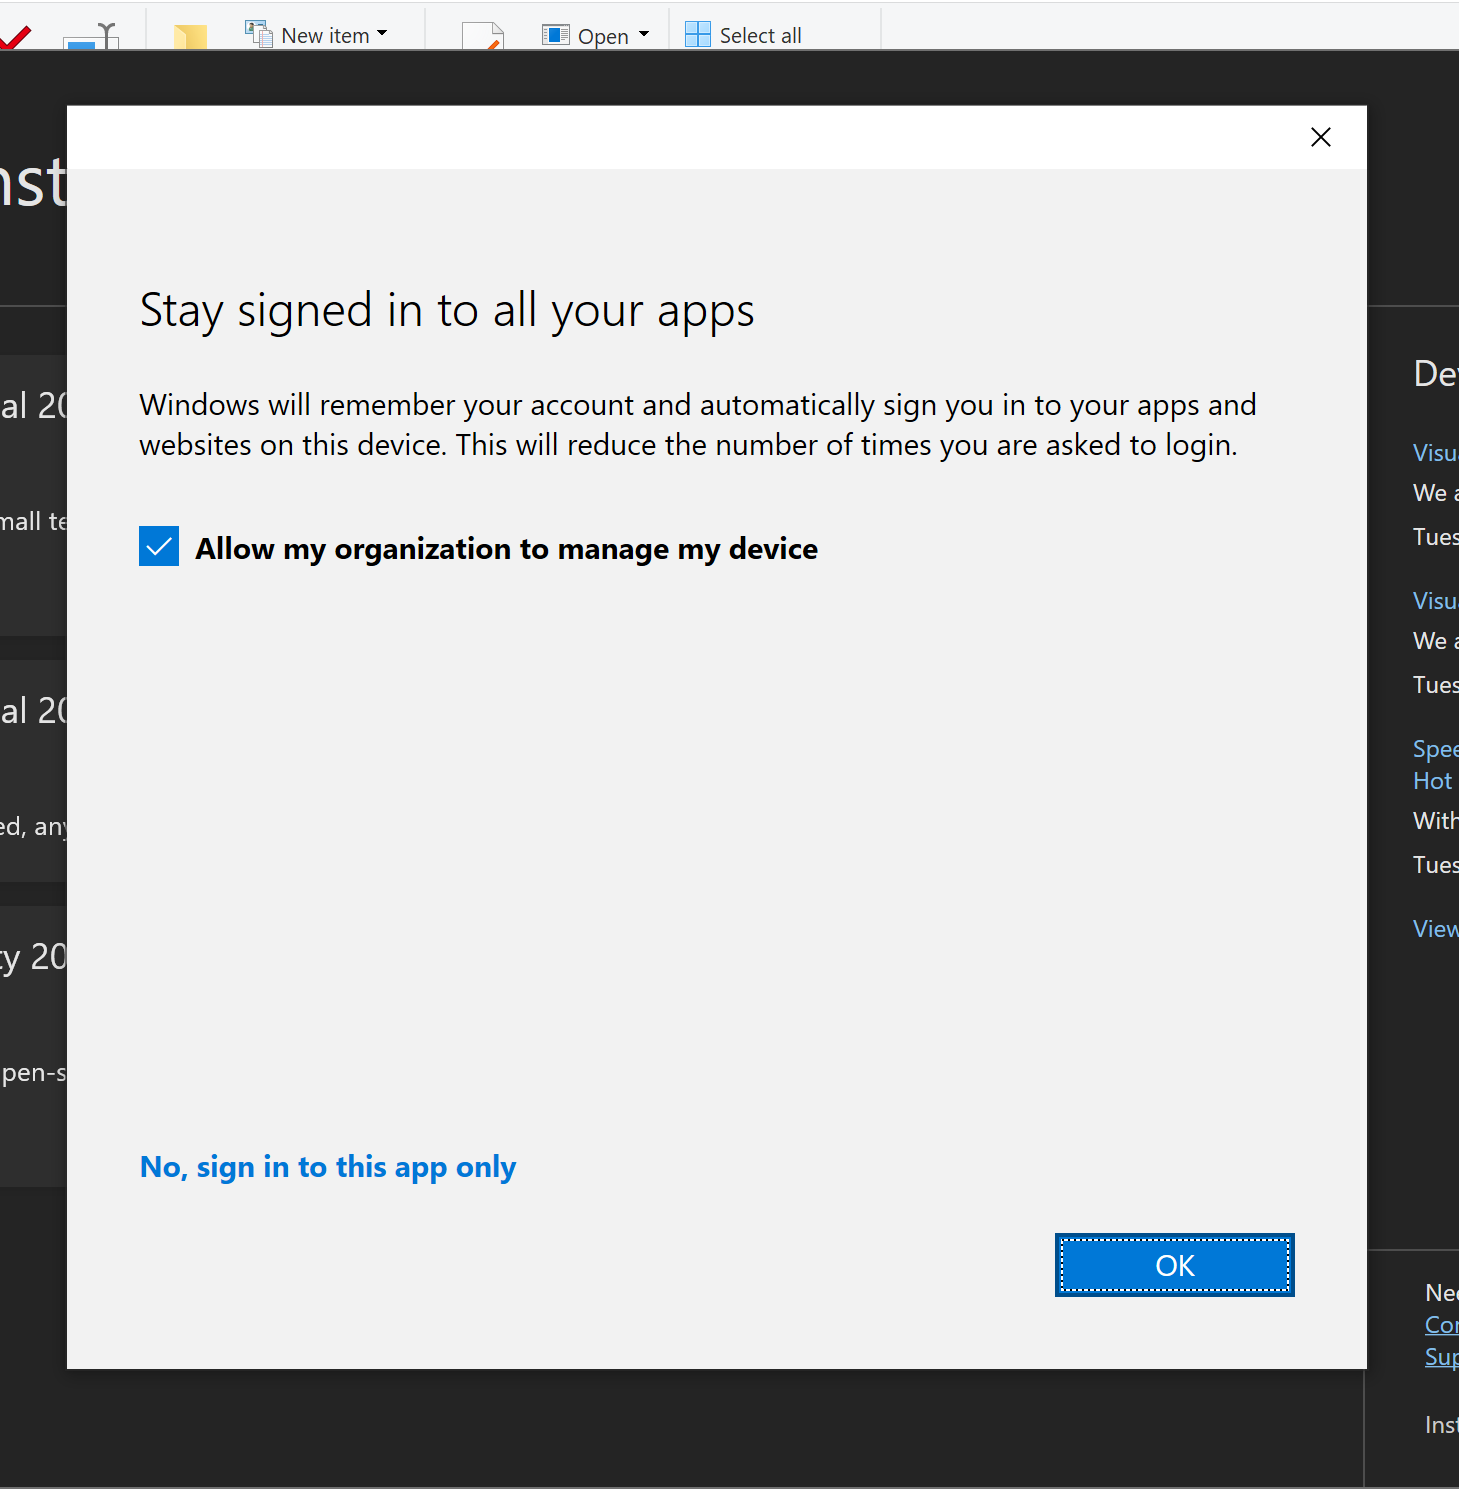Click the Open icon in Explorer ribbon
Image resolution: width=1459 pixels, height=1509 pixels.
tap(556, 35)
